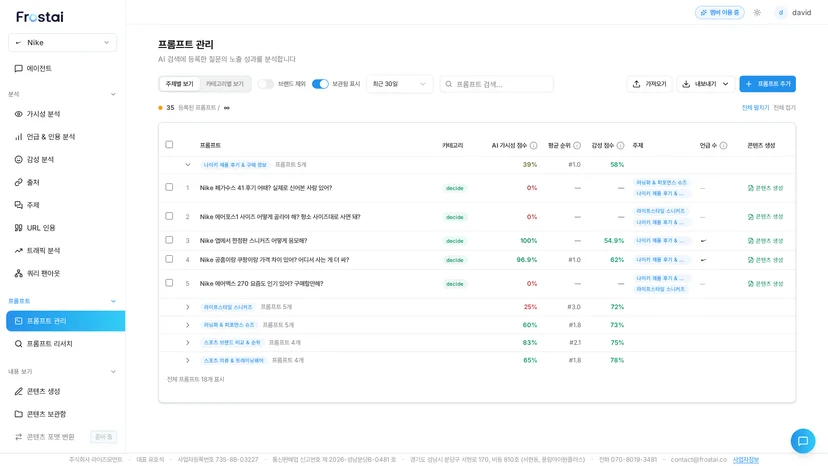Click 전체 접기 collapse-all link
Screen dimensions: 828x466
point(784,108)
